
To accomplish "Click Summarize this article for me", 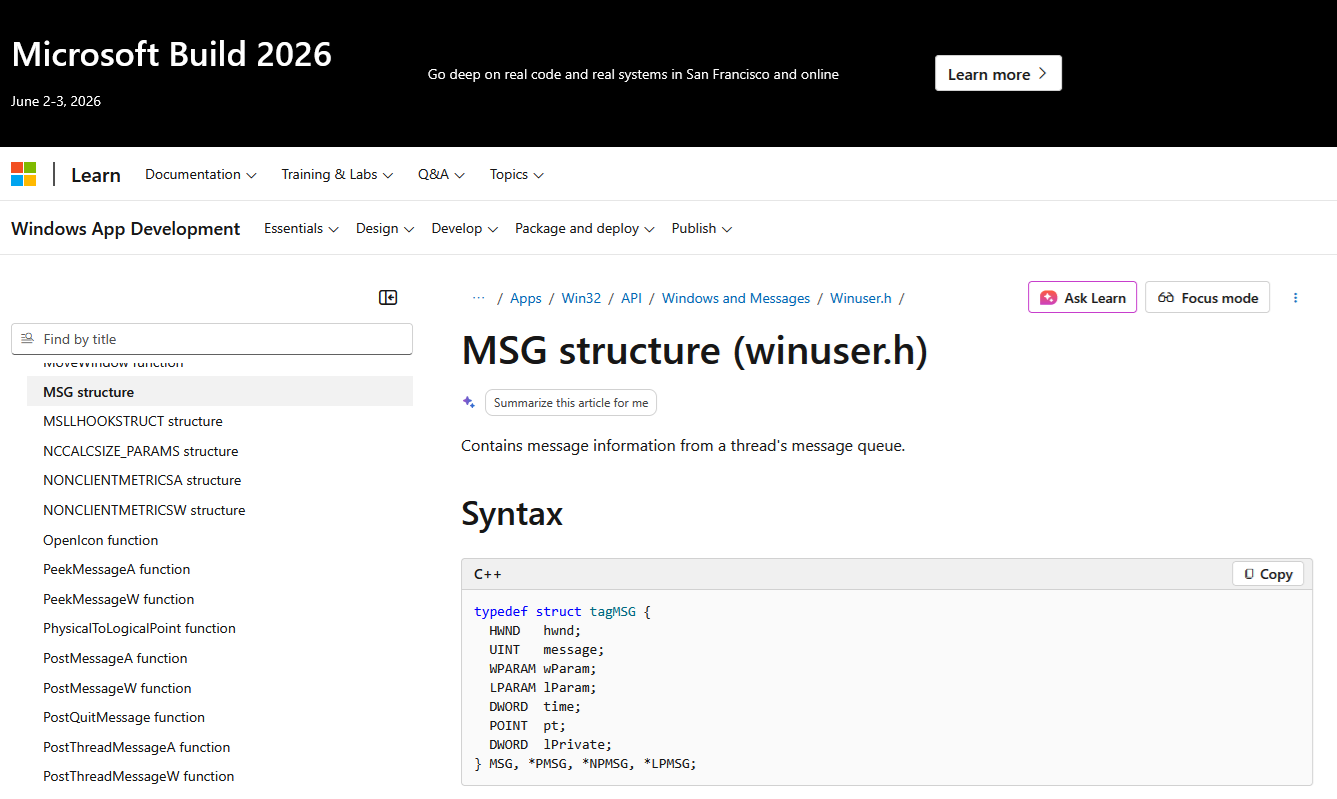I will point(570,402).
